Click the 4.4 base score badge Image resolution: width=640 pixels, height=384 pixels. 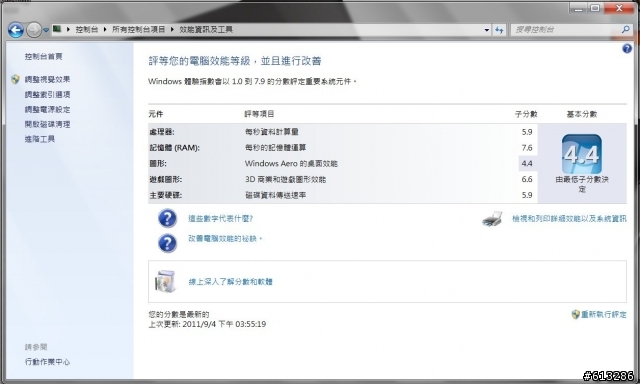pos(582,154)
